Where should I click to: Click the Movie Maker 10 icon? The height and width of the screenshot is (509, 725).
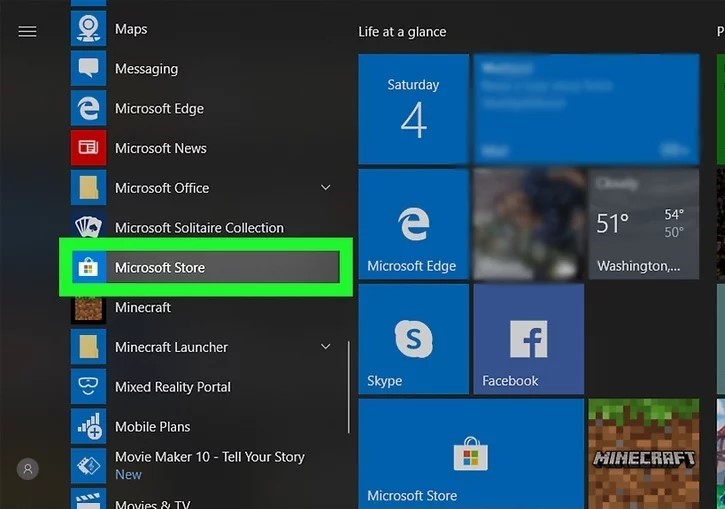[88, 466]
